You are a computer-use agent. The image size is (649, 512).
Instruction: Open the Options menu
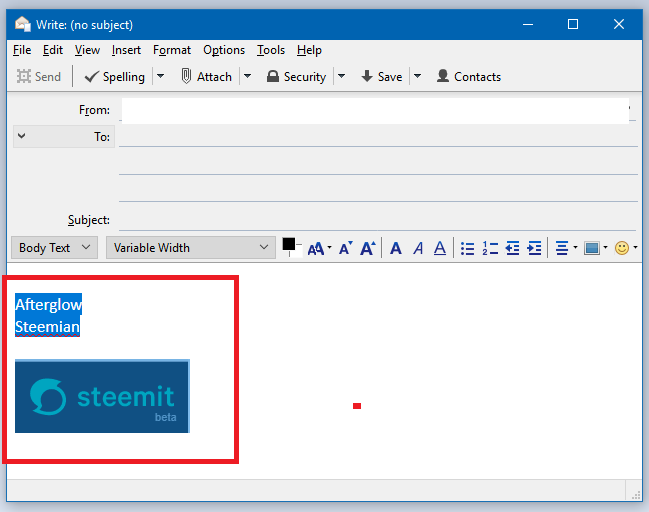(x=224, y=50)
